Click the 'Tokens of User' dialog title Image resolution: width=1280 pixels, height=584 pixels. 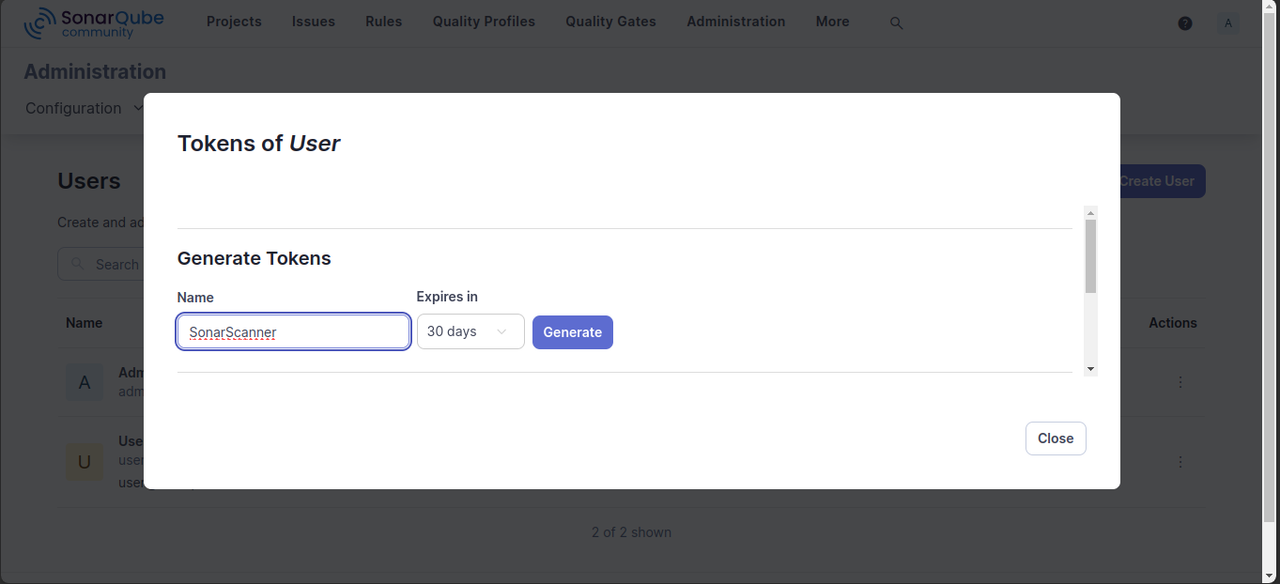click(x=259, y=143)
